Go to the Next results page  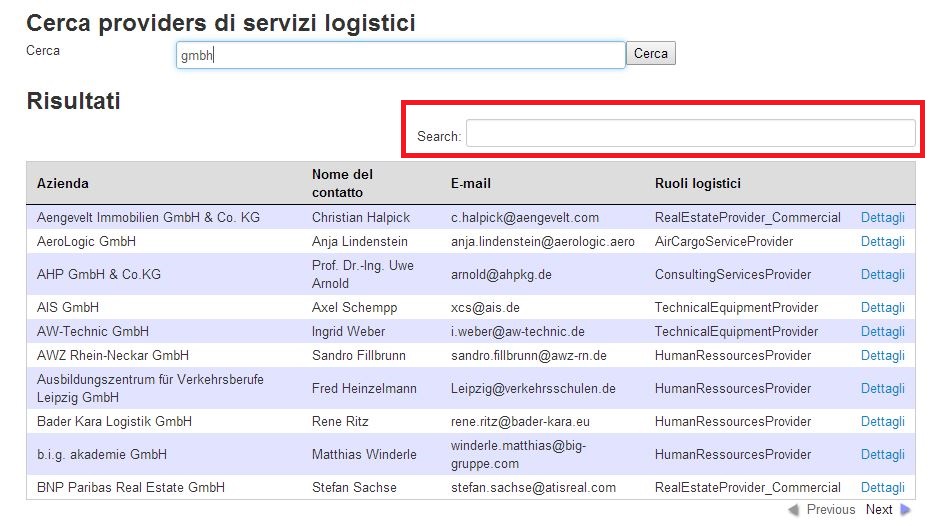(879, 509)
